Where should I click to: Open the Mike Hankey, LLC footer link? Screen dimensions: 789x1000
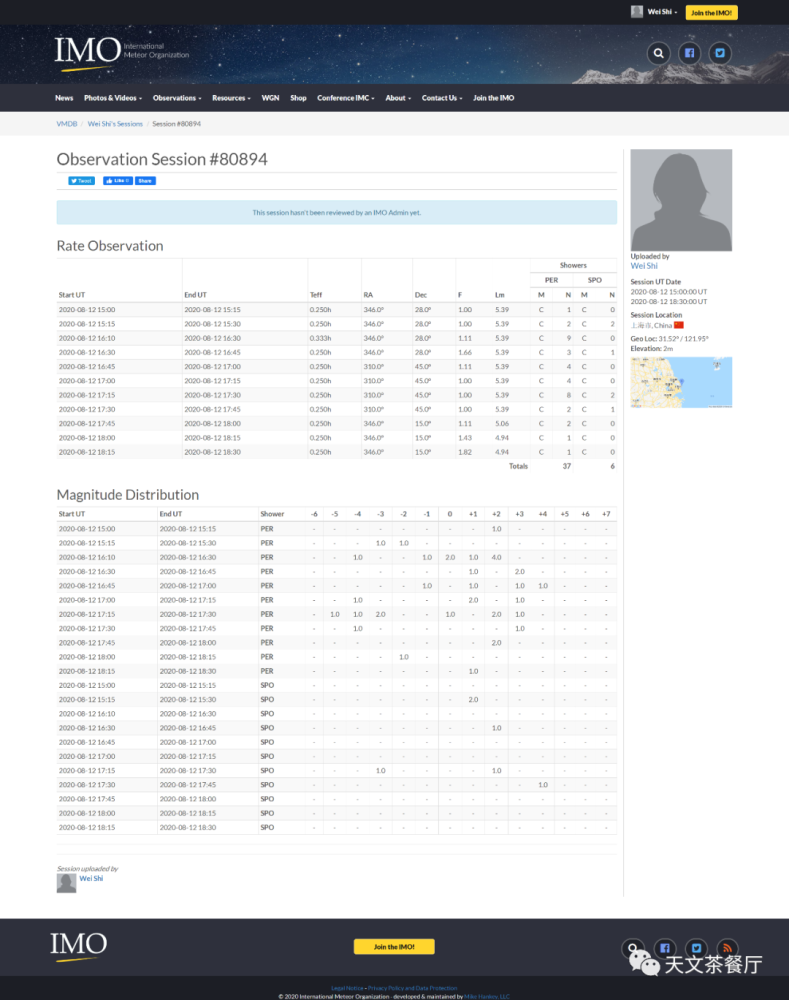pyautogui.click(x=487, y=996)
